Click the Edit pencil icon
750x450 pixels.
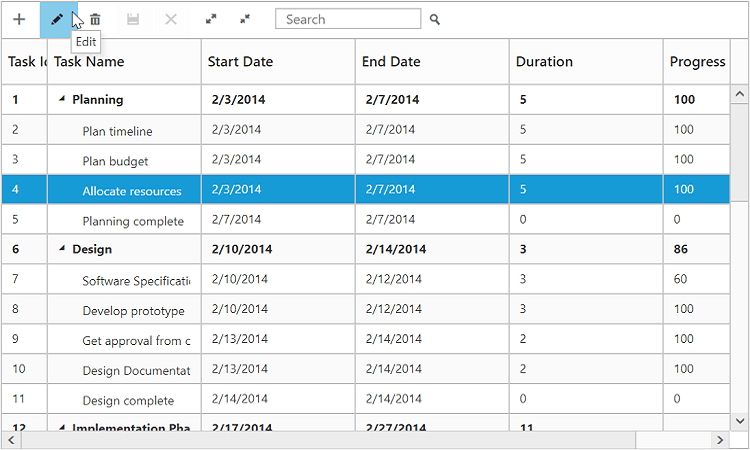click(57, 19)
